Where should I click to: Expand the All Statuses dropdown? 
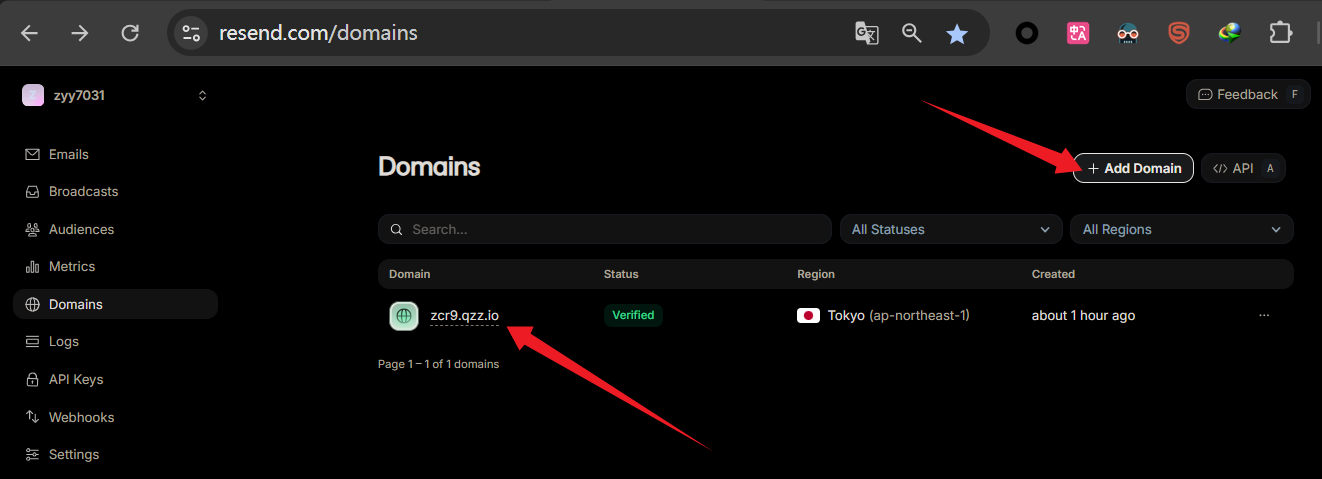[951, 229]
